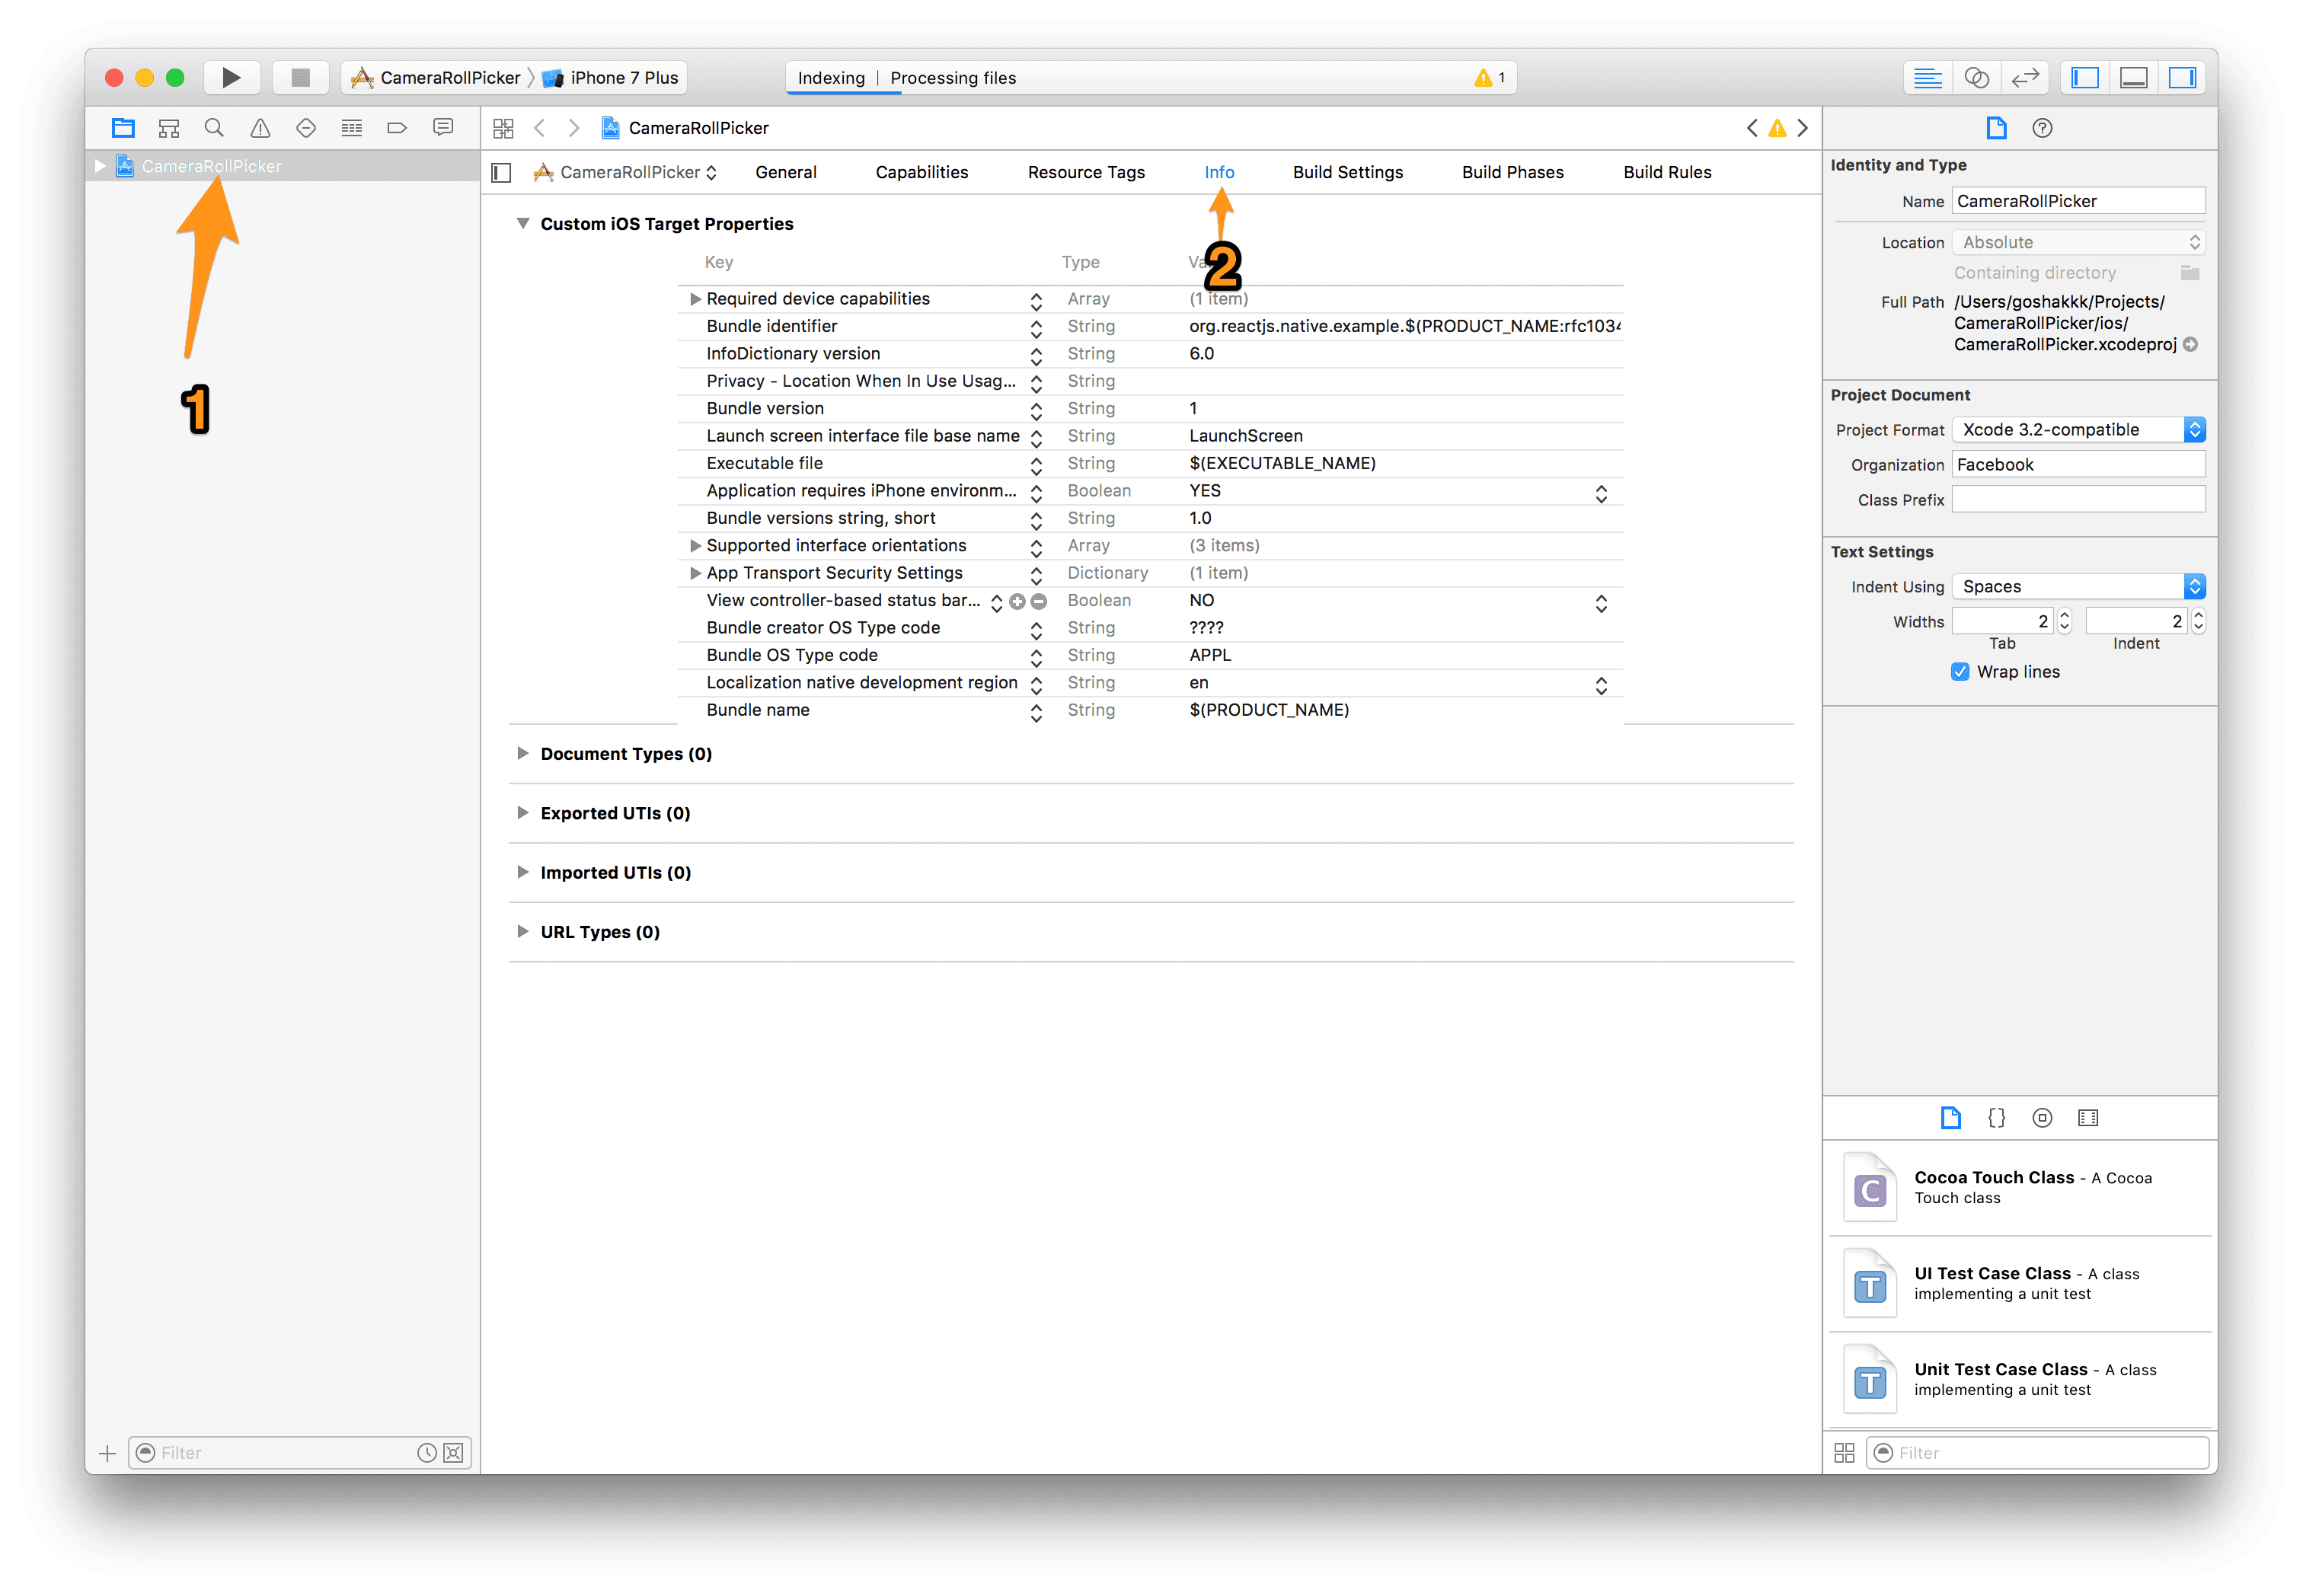This screenshot has height=1596, width=2303.
Task: Click the Organization input field
Action: (x=2078, y=465)
